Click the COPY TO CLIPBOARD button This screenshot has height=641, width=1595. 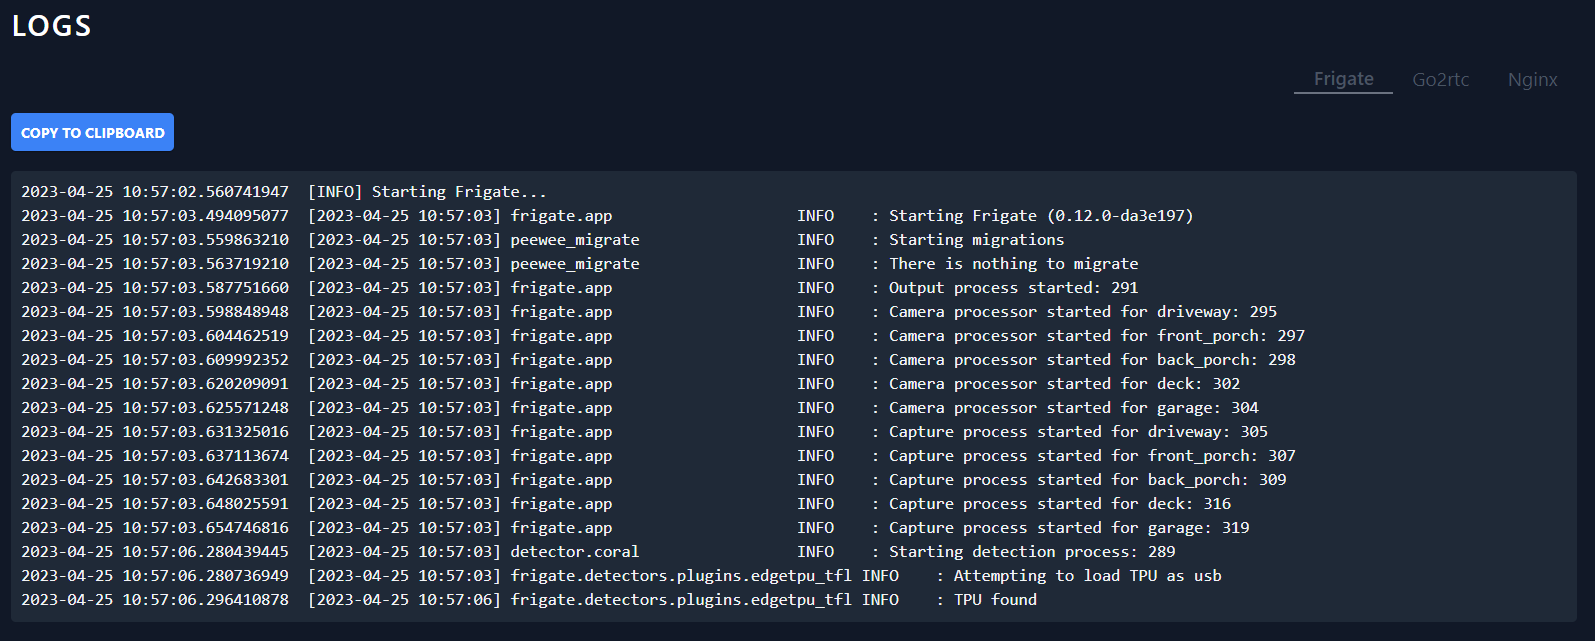point(91,131)
